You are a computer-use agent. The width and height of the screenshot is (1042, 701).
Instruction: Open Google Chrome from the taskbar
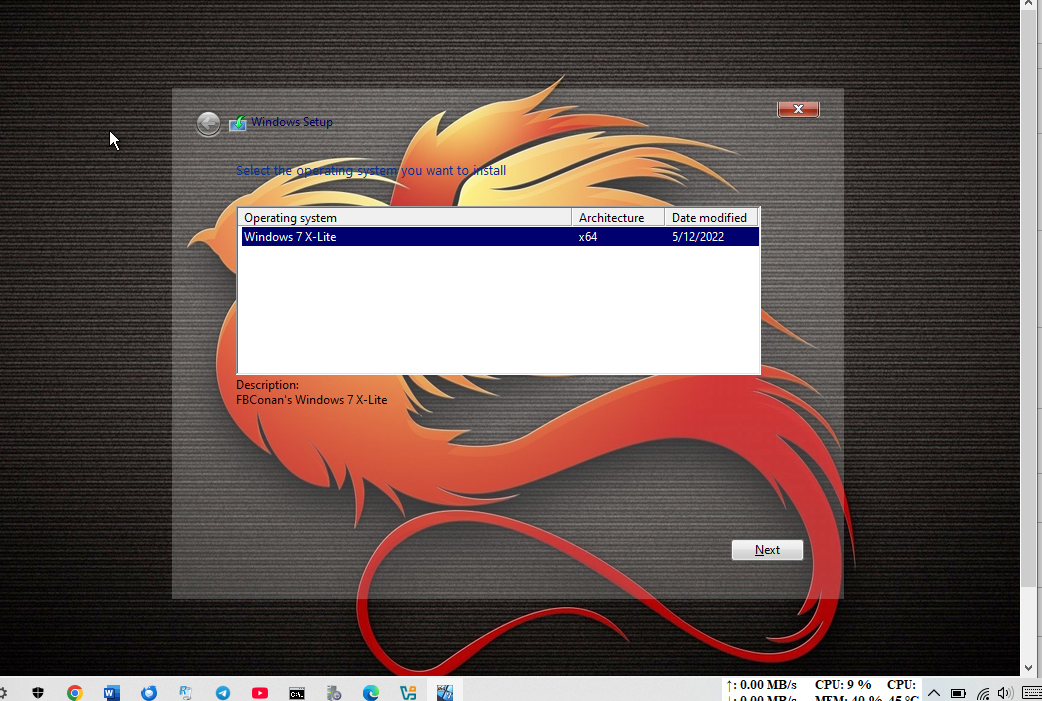pyautogui.click(x=74, y=692)
